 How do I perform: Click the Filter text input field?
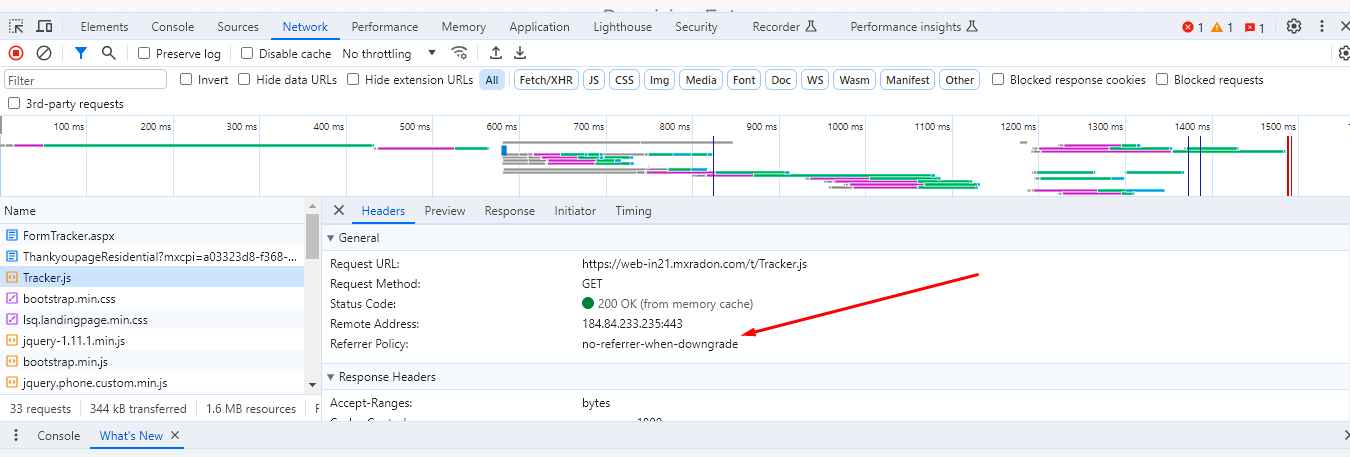[86, 80]
